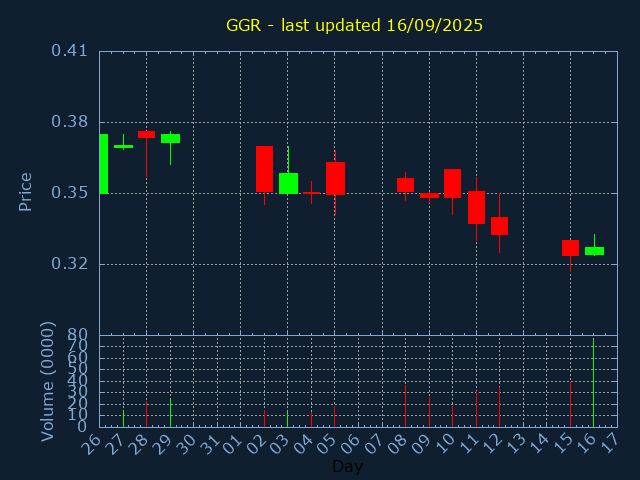This screenshot has height=480, width=640.
Task: Click the red volume bar for day 08
Action: coord(405,406)
